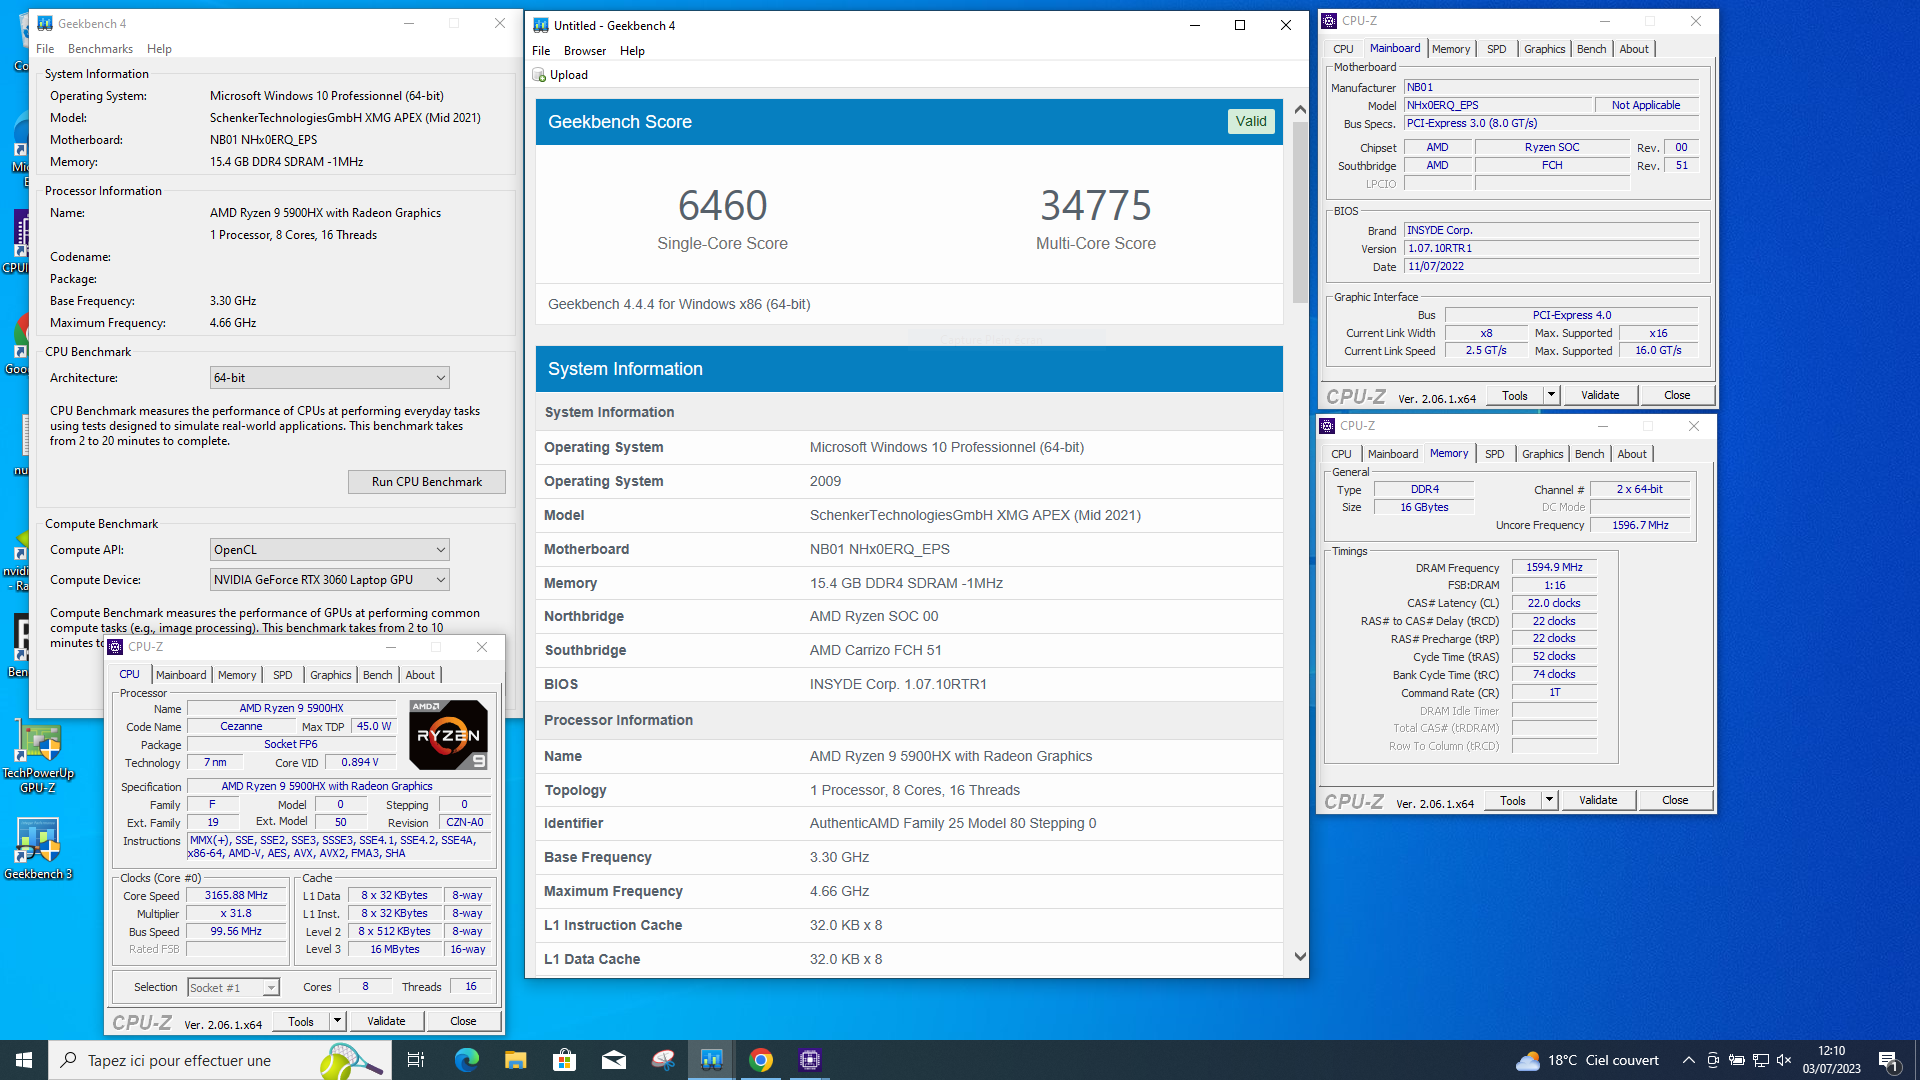
Task: Switch to About tab in CPU-Z Mainboard window
Action: tap(1634, 49)
